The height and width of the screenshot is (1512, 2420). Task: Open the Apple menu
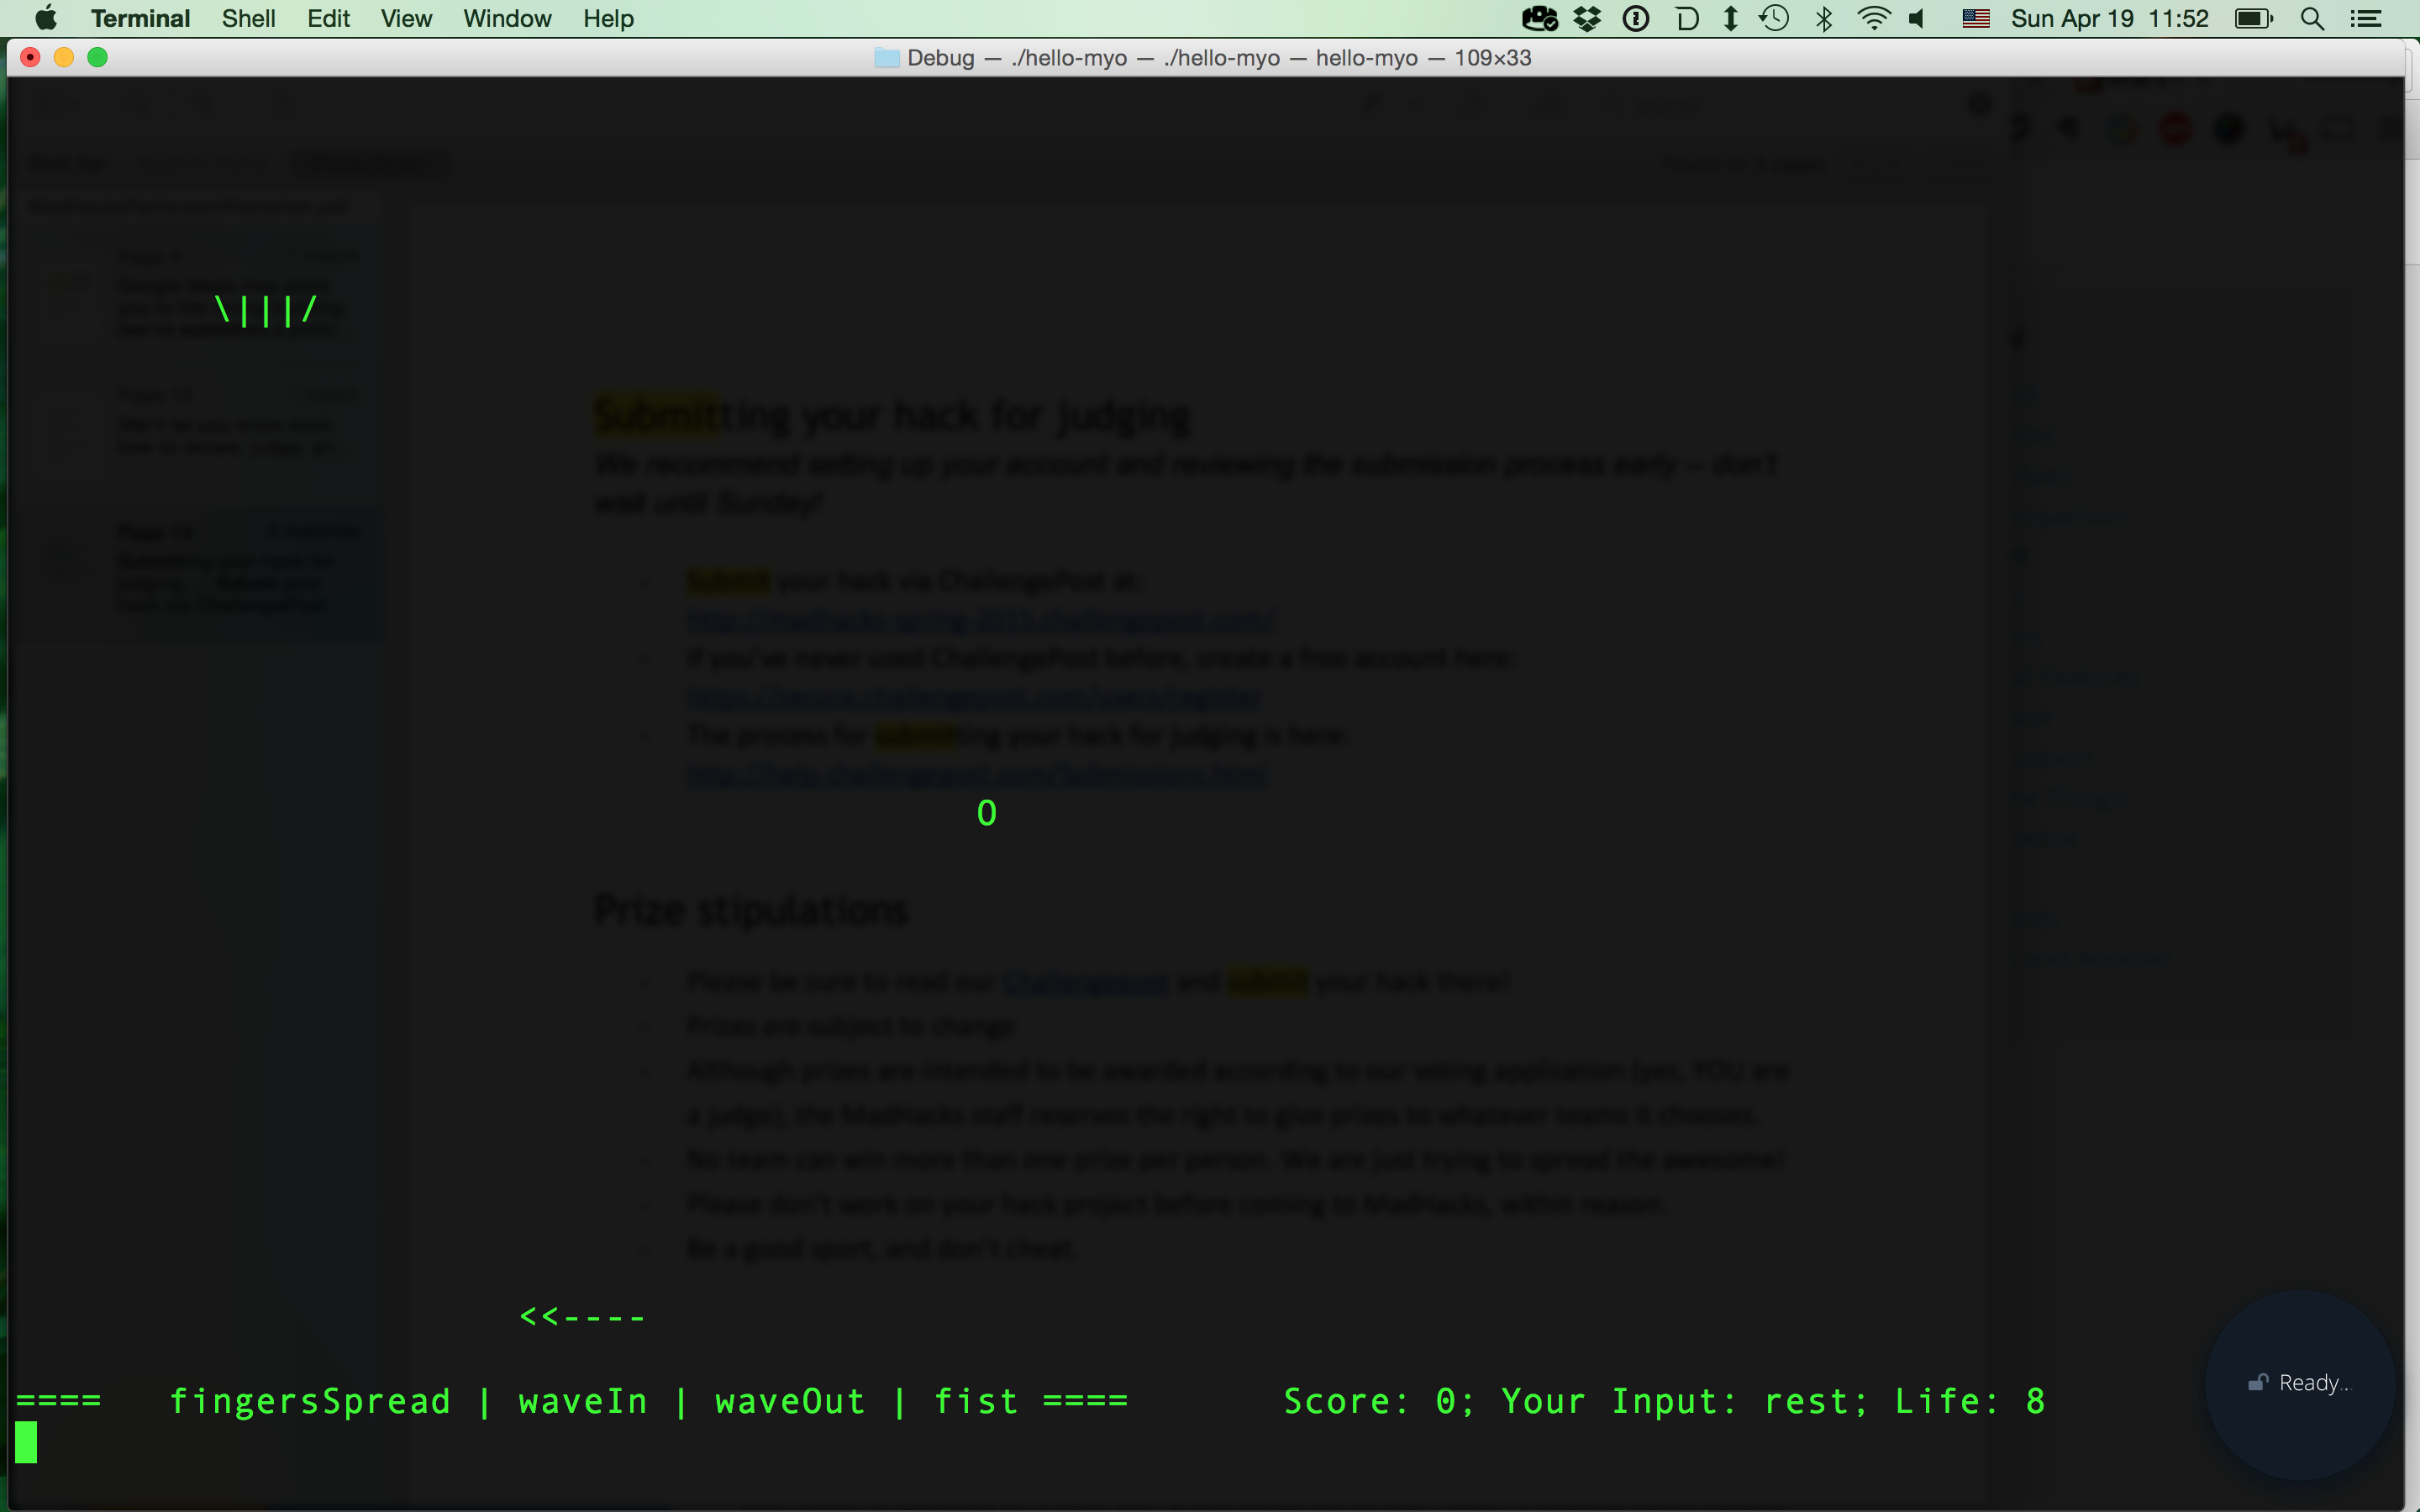coord(46,19)
